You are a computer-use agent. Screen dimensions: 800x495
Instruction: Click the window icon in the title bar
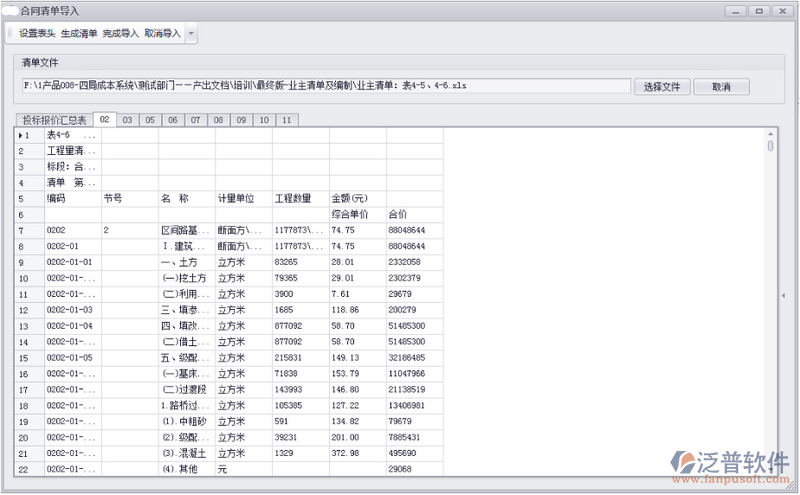pos(14,10)
